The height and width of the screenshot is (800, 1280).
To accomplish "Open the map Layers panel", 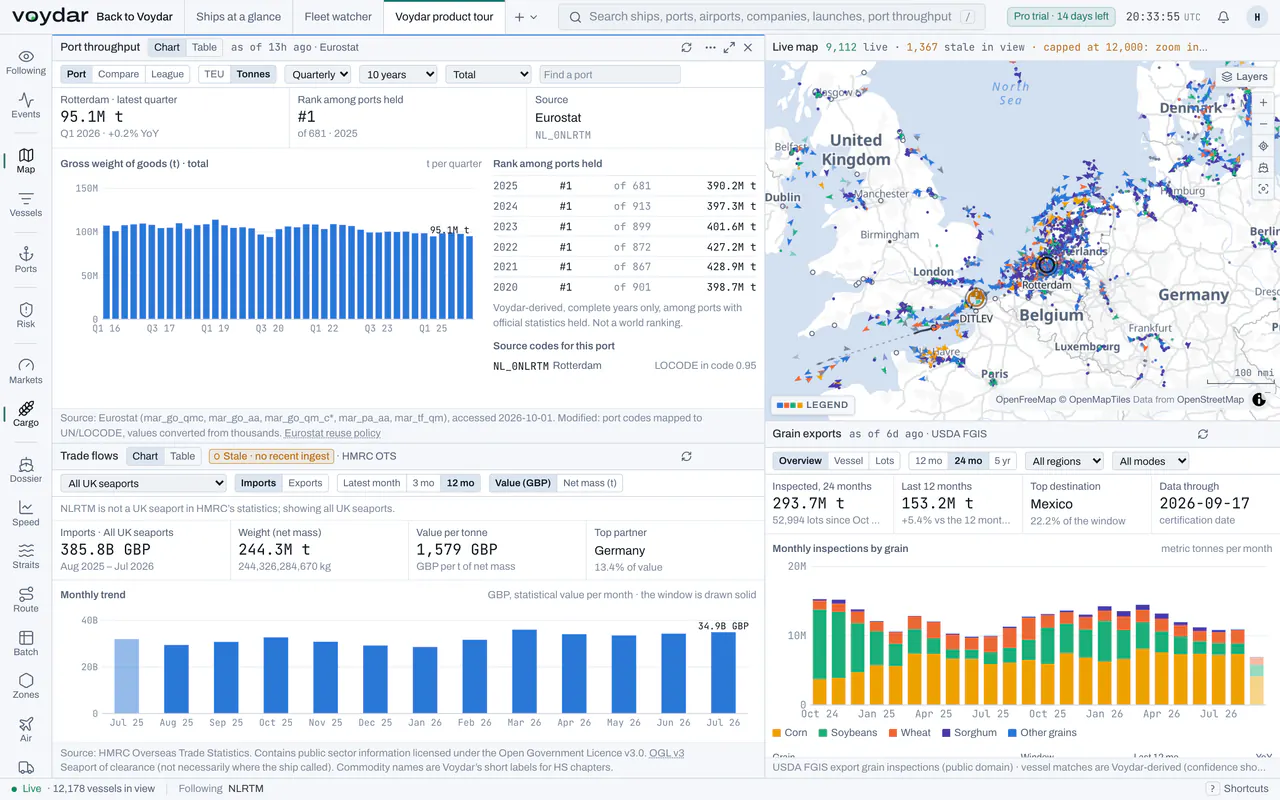I will coord(1244,76).
